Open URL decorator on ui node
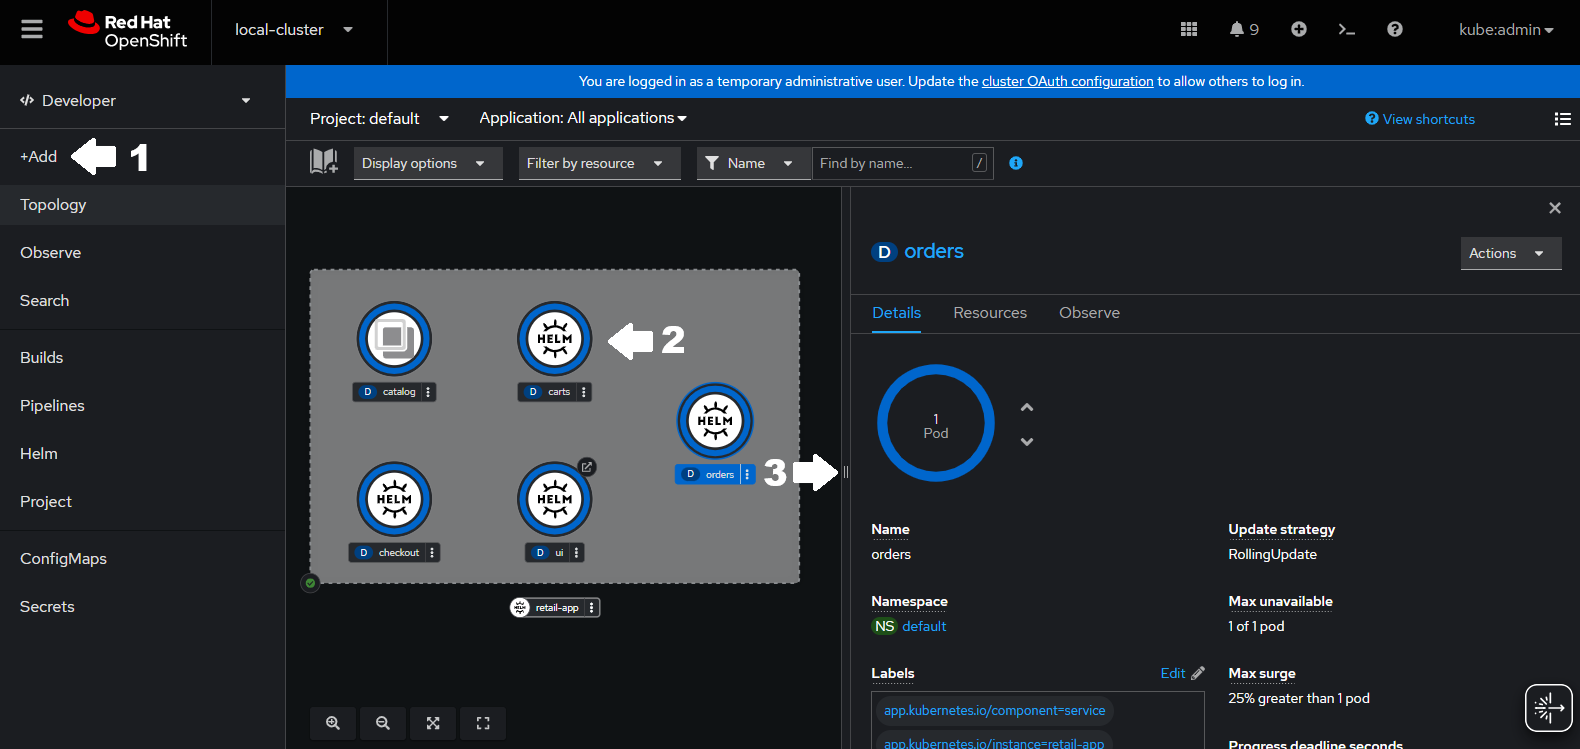This screenshot has height=749, width=1580. [587, 467]
